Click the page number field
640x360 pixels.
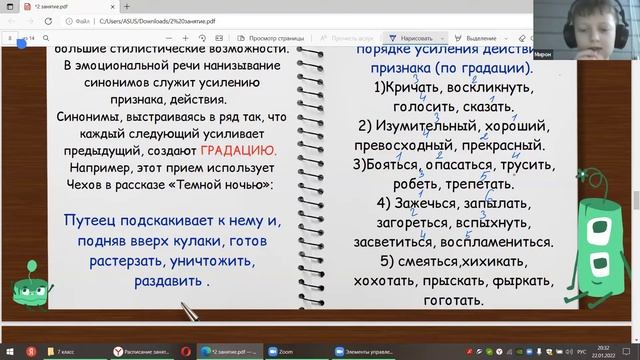(x=10, y=38)
